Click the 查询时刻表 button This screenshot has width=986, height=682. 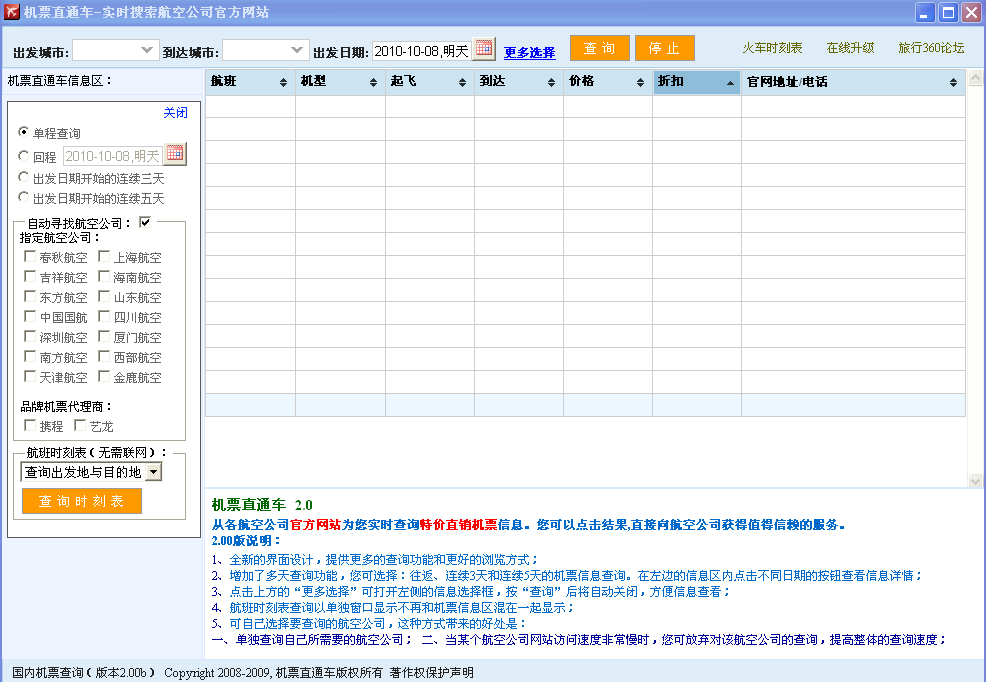click(82, 501)
